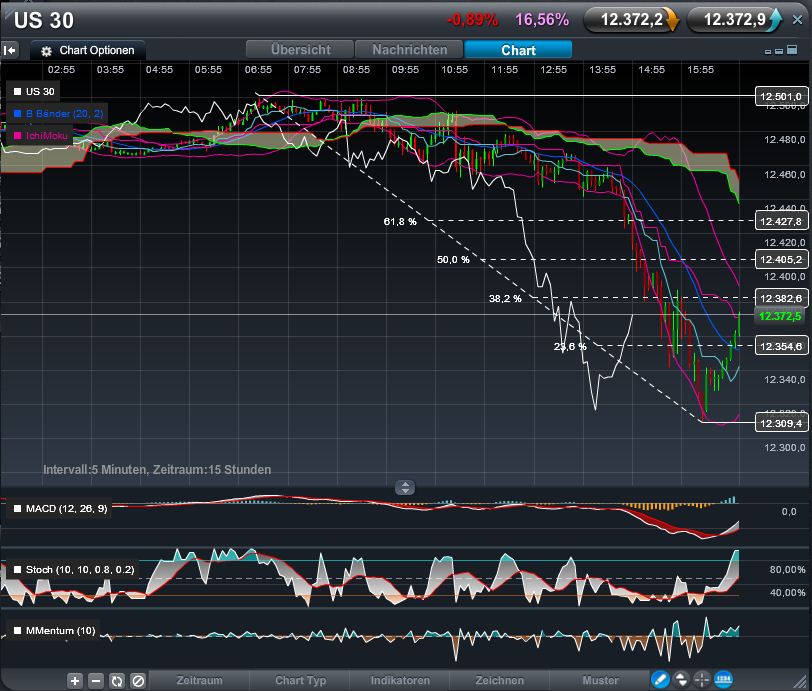Click the Intervall:5 Minuten info text

[x=157, y=470]
